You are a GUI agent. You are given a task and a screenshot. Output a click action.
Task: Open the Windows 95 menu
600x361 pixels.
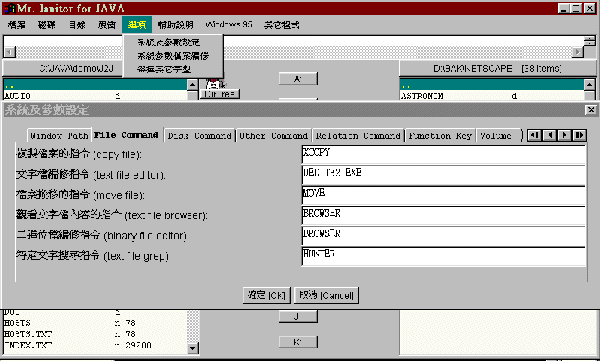click(229, 25)
